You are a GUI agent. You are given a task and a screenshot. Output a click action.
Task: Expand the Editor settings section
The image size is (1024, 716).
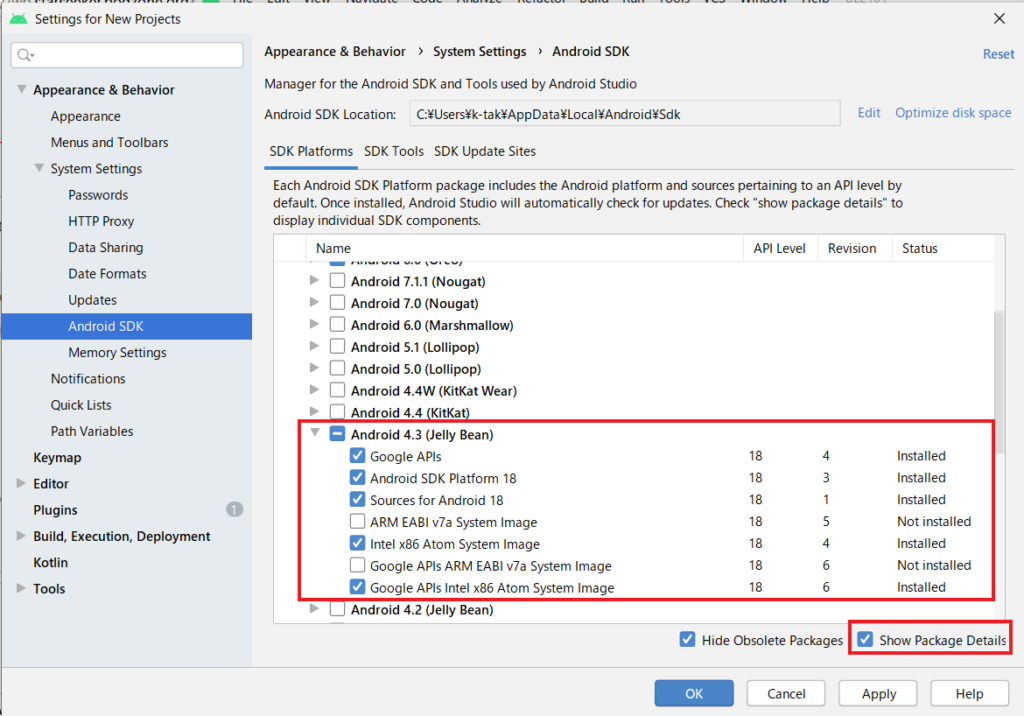22,484
